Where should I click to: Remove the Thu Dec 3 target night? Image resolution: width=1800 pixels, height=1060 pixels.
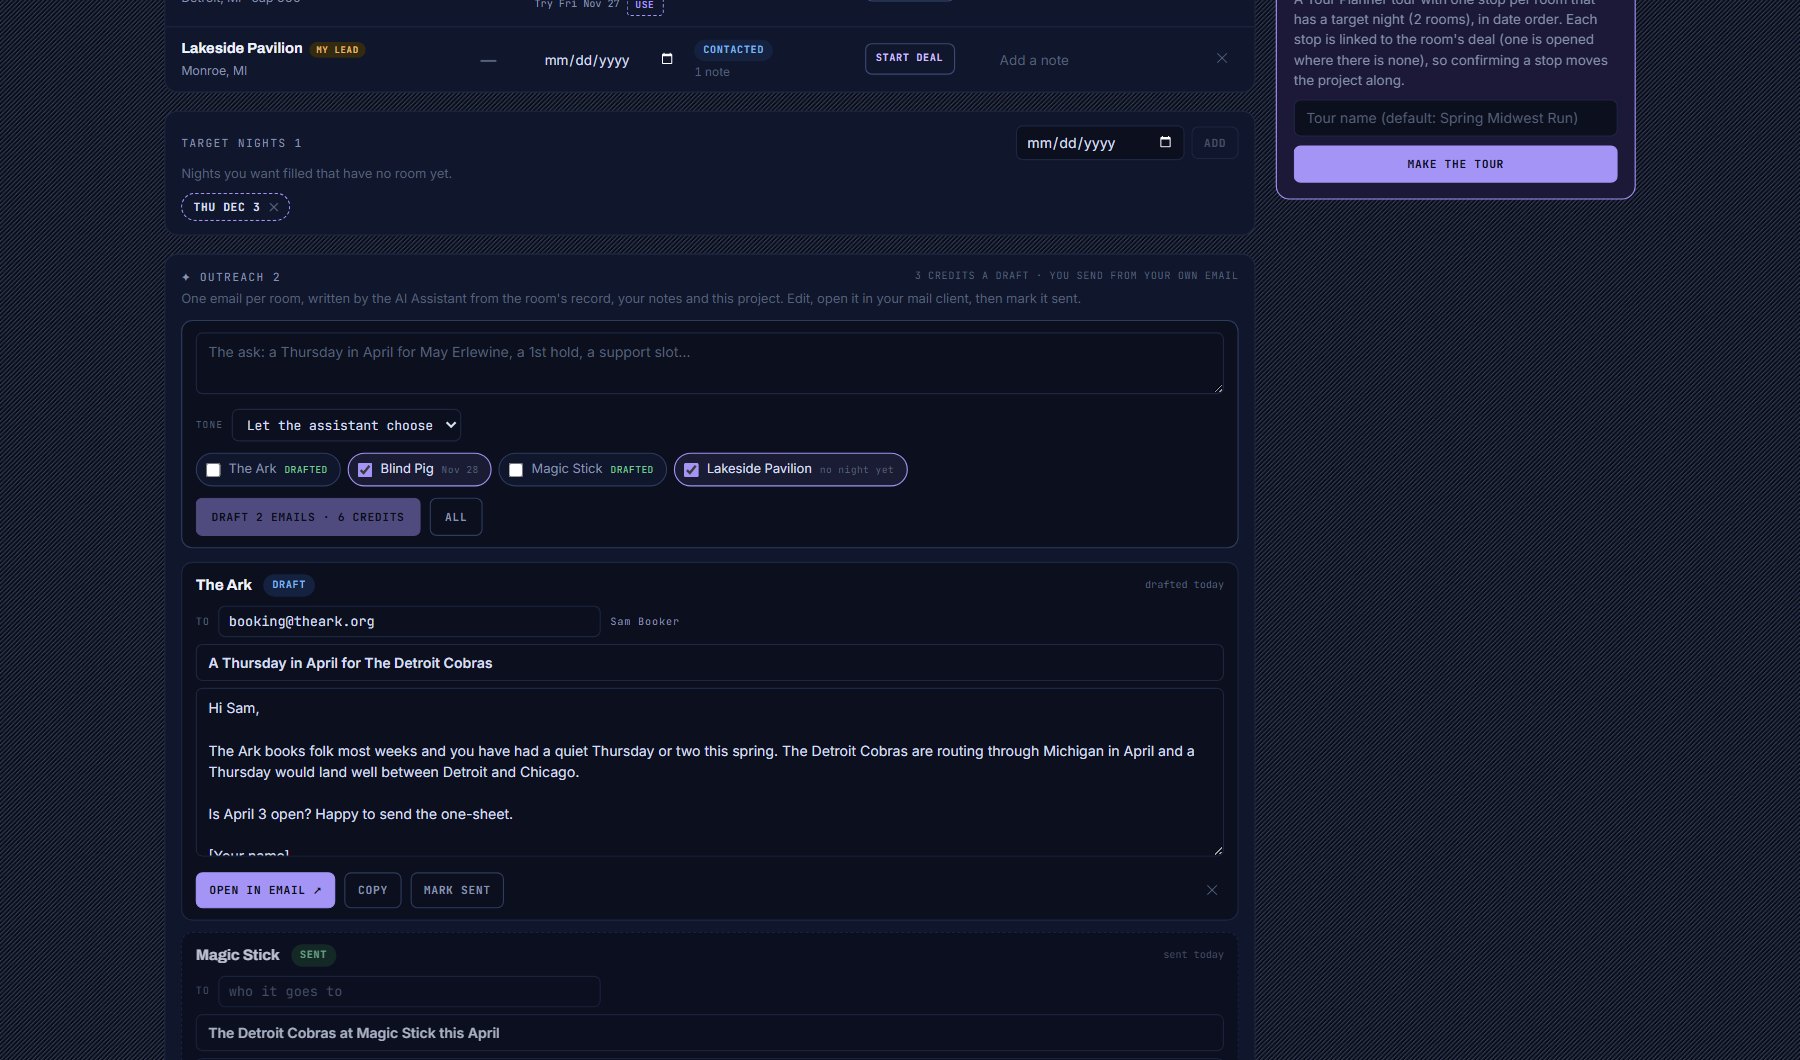click(x=274, y=207)
